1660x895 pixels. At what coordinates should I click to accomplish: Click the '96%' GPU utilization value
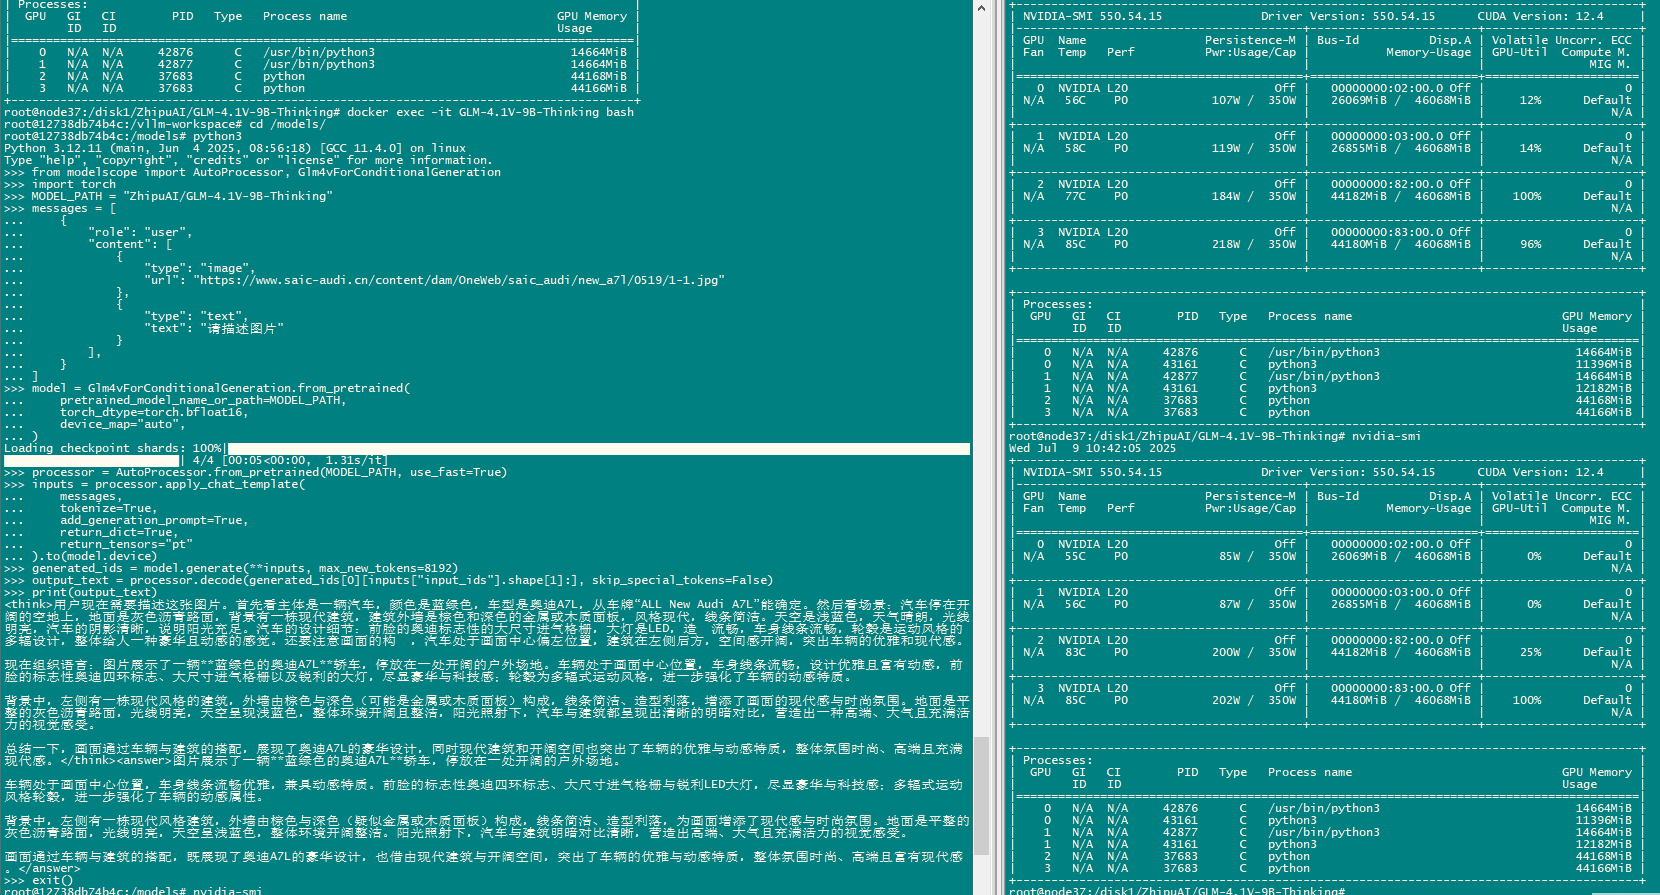tap(1530, 244)
